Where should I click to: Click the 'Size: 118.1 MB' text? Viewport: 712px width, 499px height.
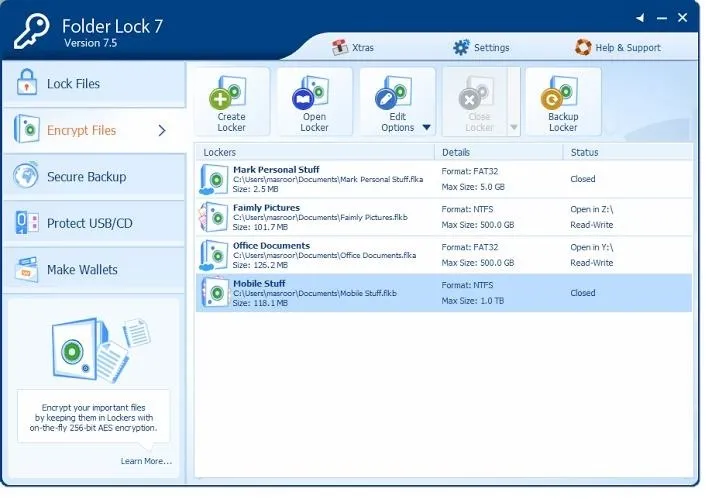click(x=260, y=303)
